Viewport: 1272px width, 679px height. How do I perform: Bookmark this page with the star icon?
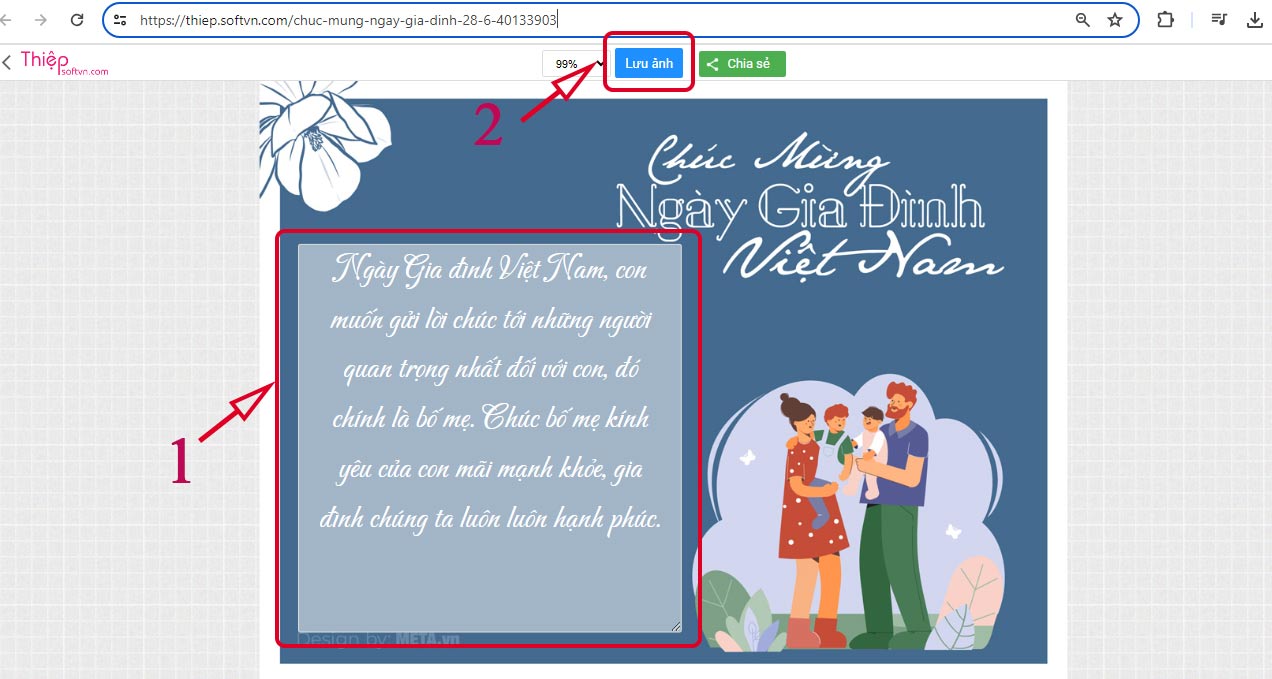pyautogui.click(x=1115, y=20)
